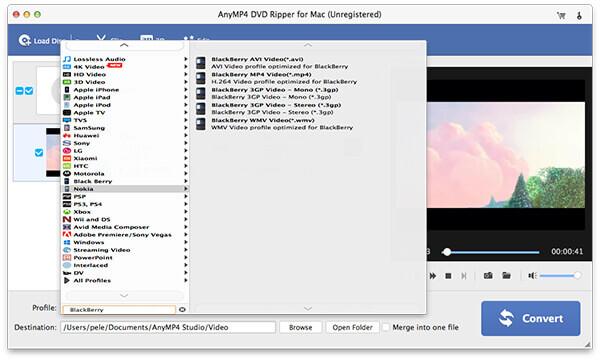The width and height of the screenshot is (600, 360).
Task: Adjust the volume slider handle
Action: [x=577, y=275]
